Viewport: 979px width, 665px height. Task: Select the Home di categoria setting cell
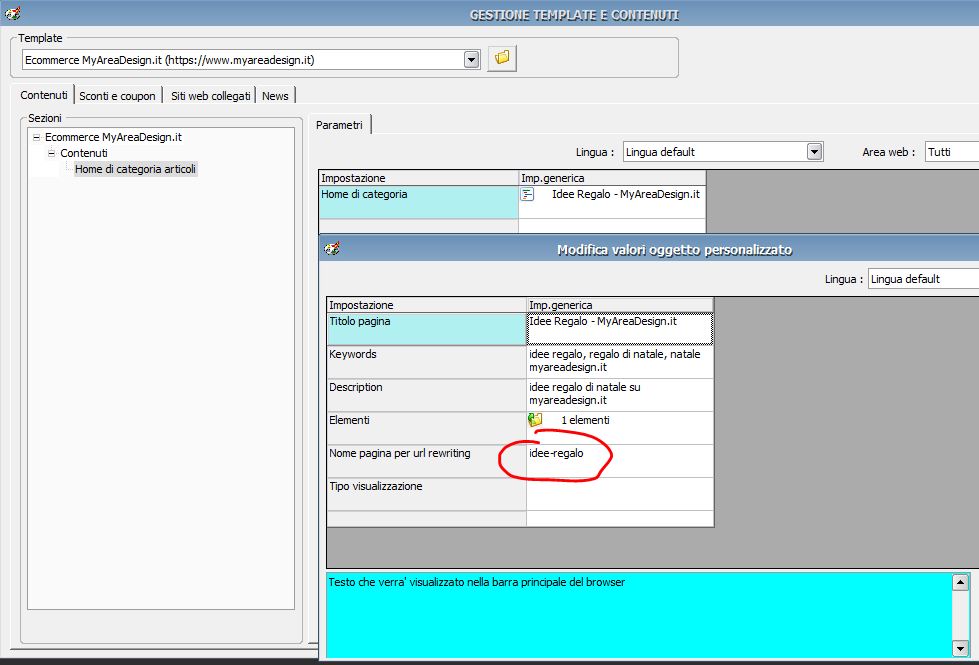point(418,202)
